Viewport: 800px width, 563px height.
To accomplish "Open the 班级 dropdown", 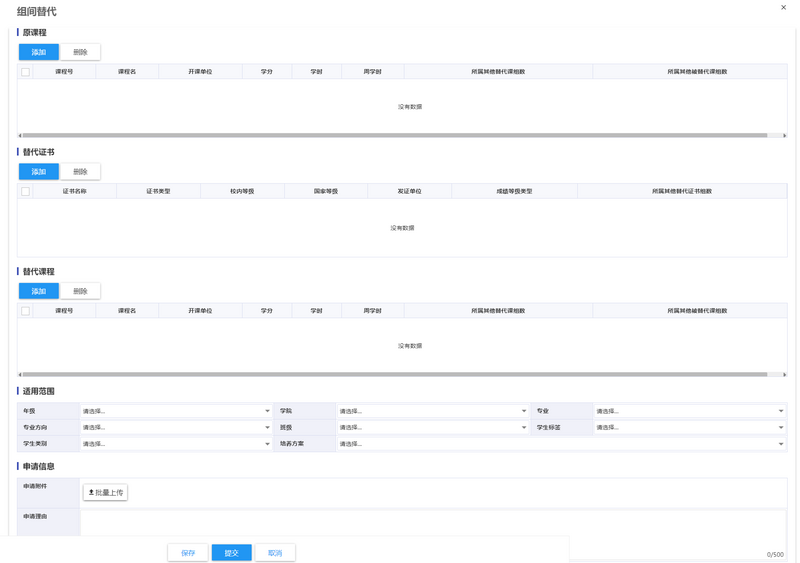I will click(x=433, y=427).
